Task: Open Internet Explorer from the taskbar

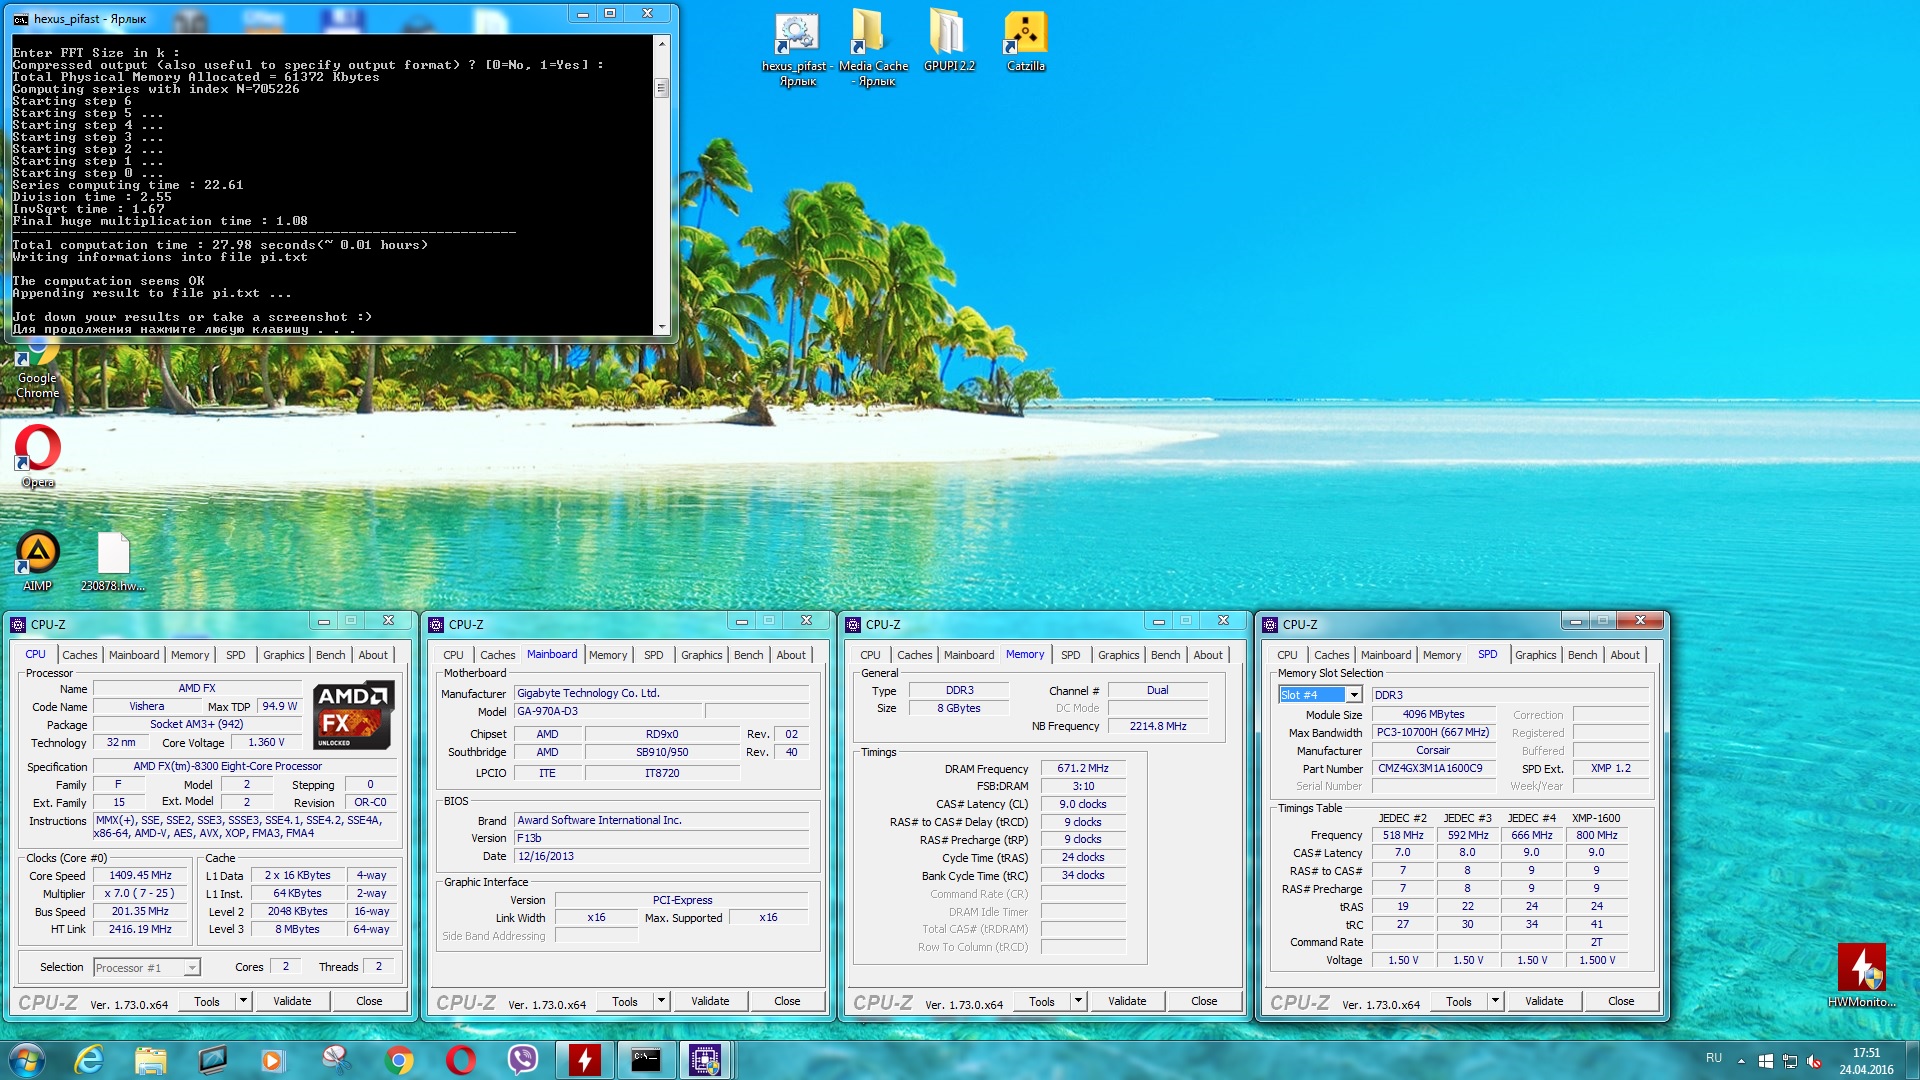Action: click(89, 1060)
